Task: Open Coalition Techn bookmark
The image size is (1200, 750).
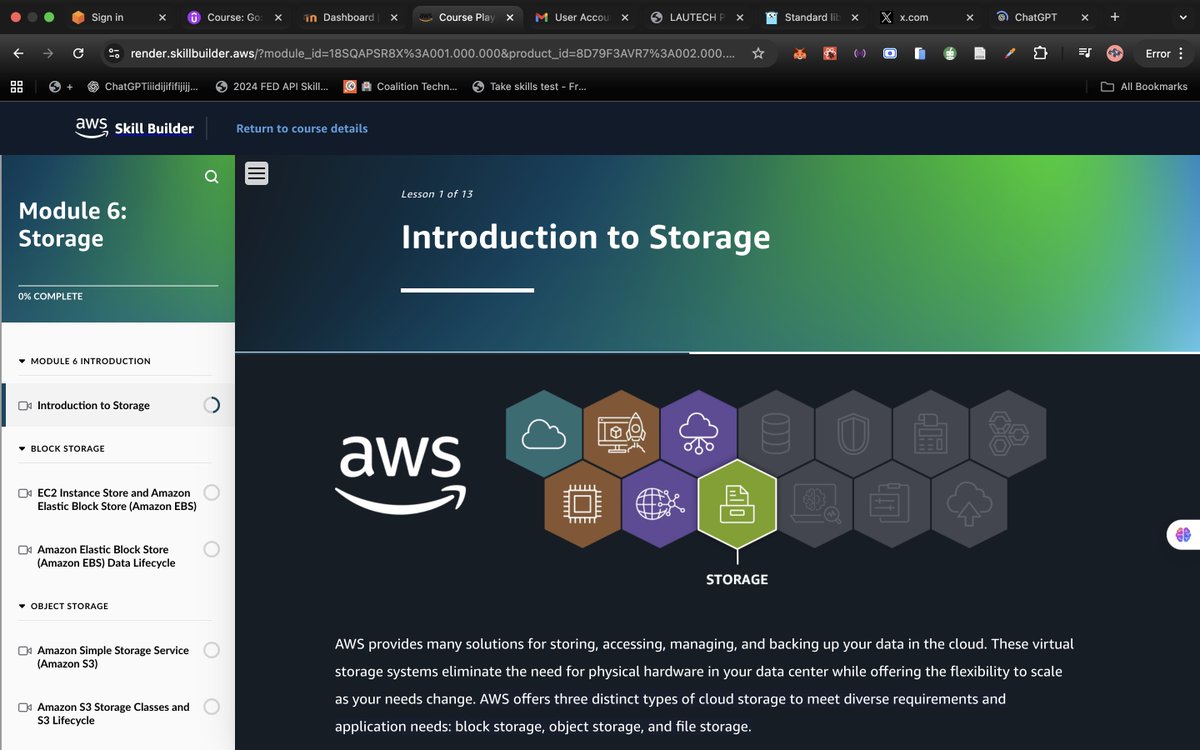Action: tap(400, 87)
